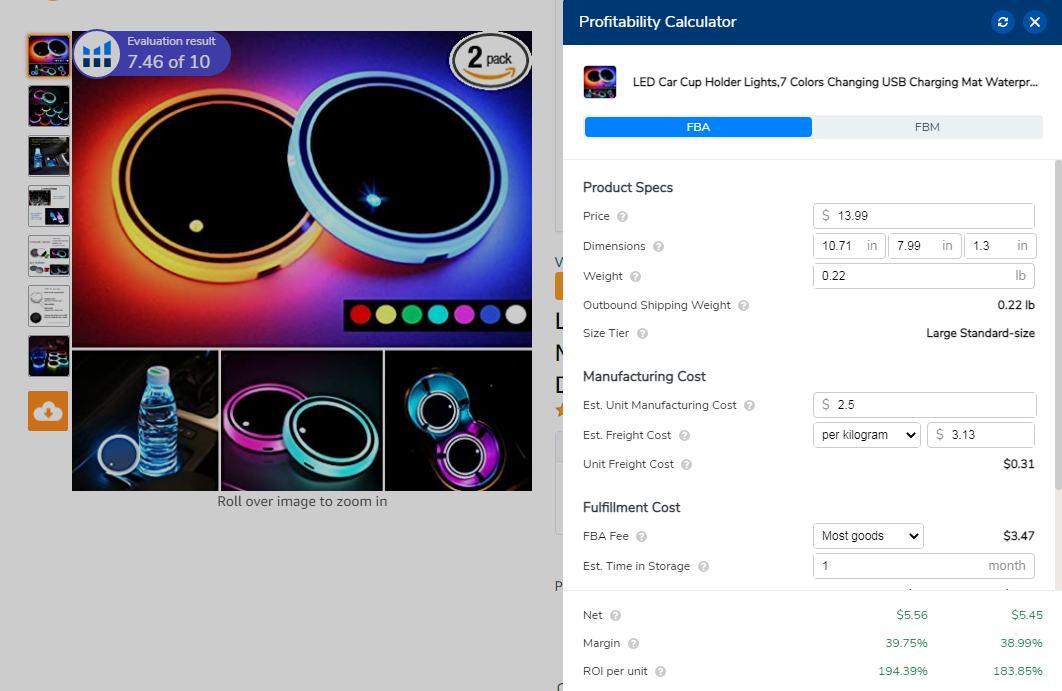Close the Profitability Calculator panel
Screen dimensions: 1062x691
[x=1035, y=22]
